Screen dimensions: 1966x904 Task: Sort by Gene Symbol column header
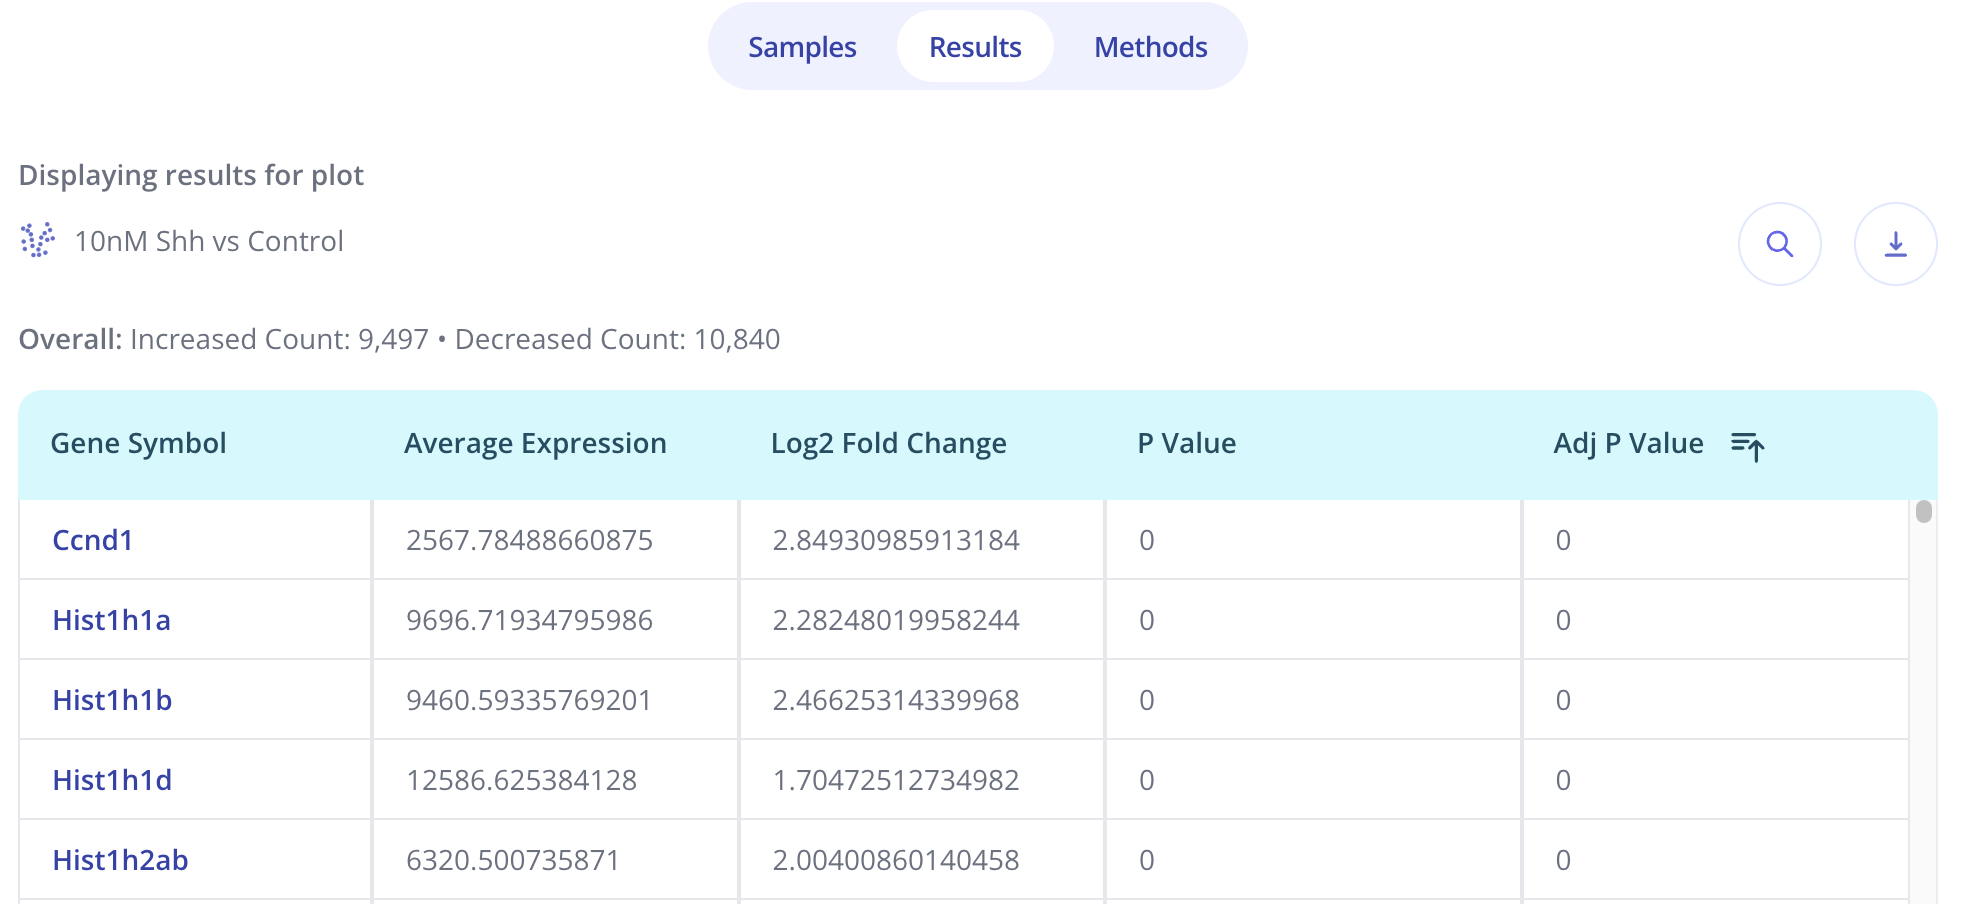(x=138, y=443)
